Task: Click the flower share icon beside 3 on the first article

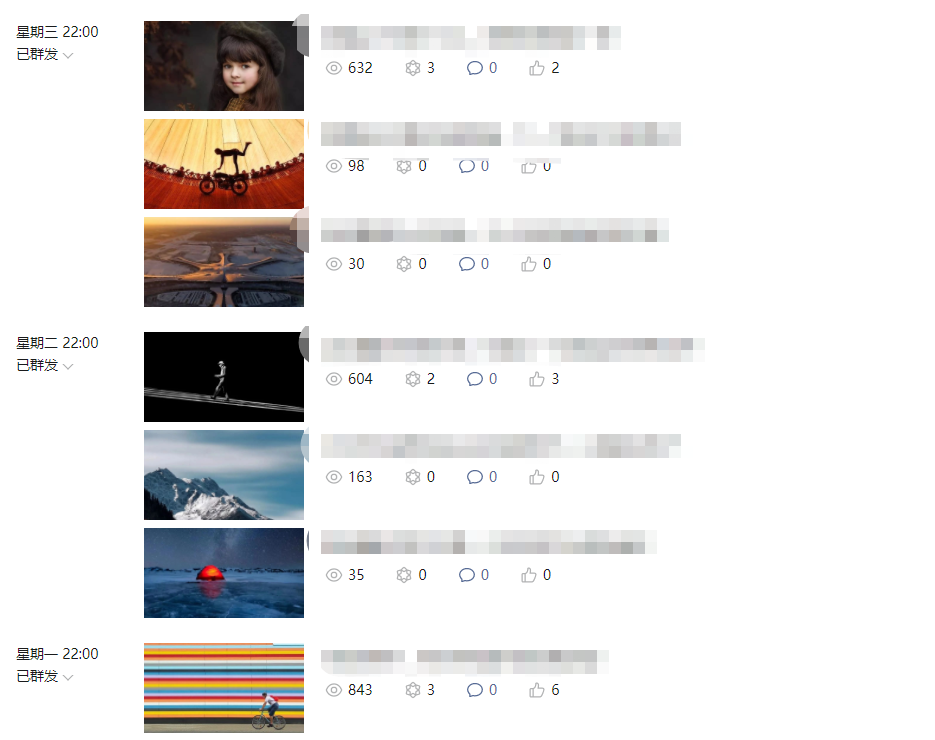Action: coord(413,68)
